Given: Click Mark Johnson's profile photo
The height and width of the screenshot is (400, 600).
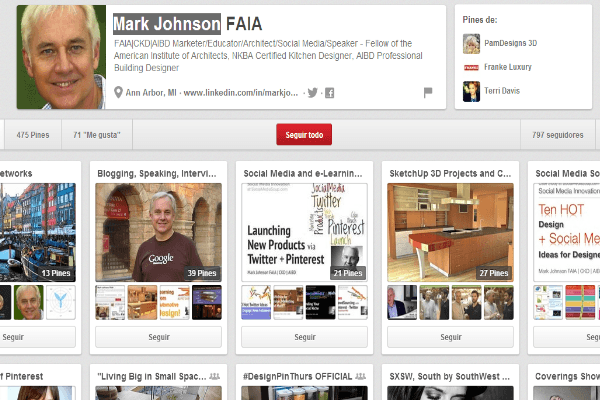Looking at the screenshot, I should (61, 57).
